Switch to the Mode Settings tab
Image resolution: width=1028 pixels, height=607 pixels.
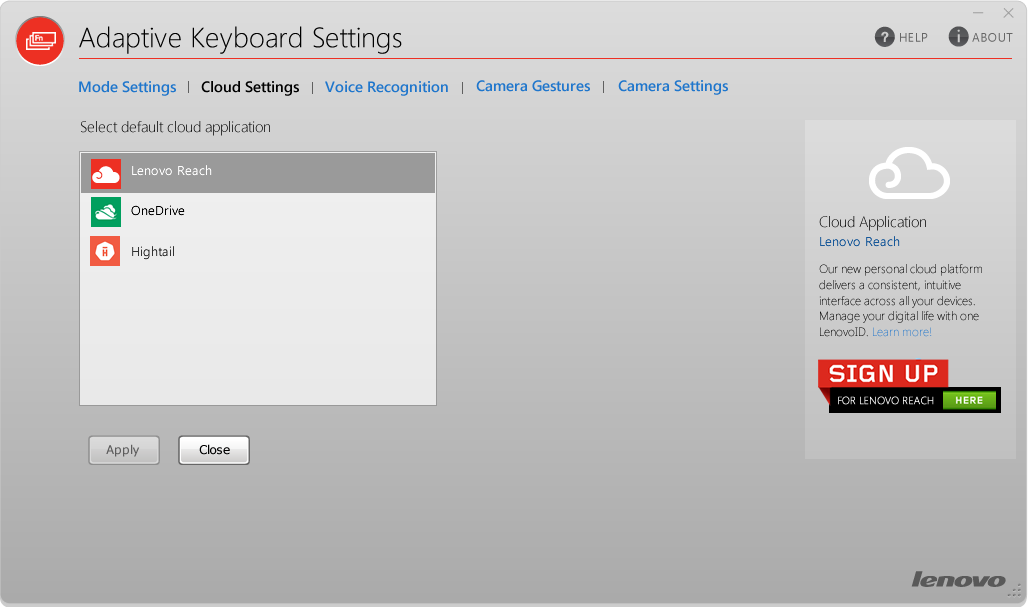127,87
